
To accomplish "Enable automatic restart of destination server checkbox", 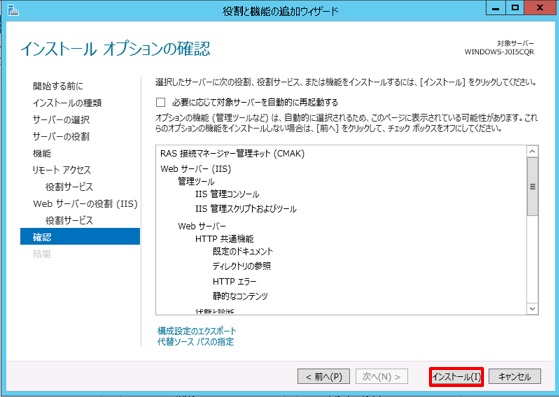I will point(160,103).
